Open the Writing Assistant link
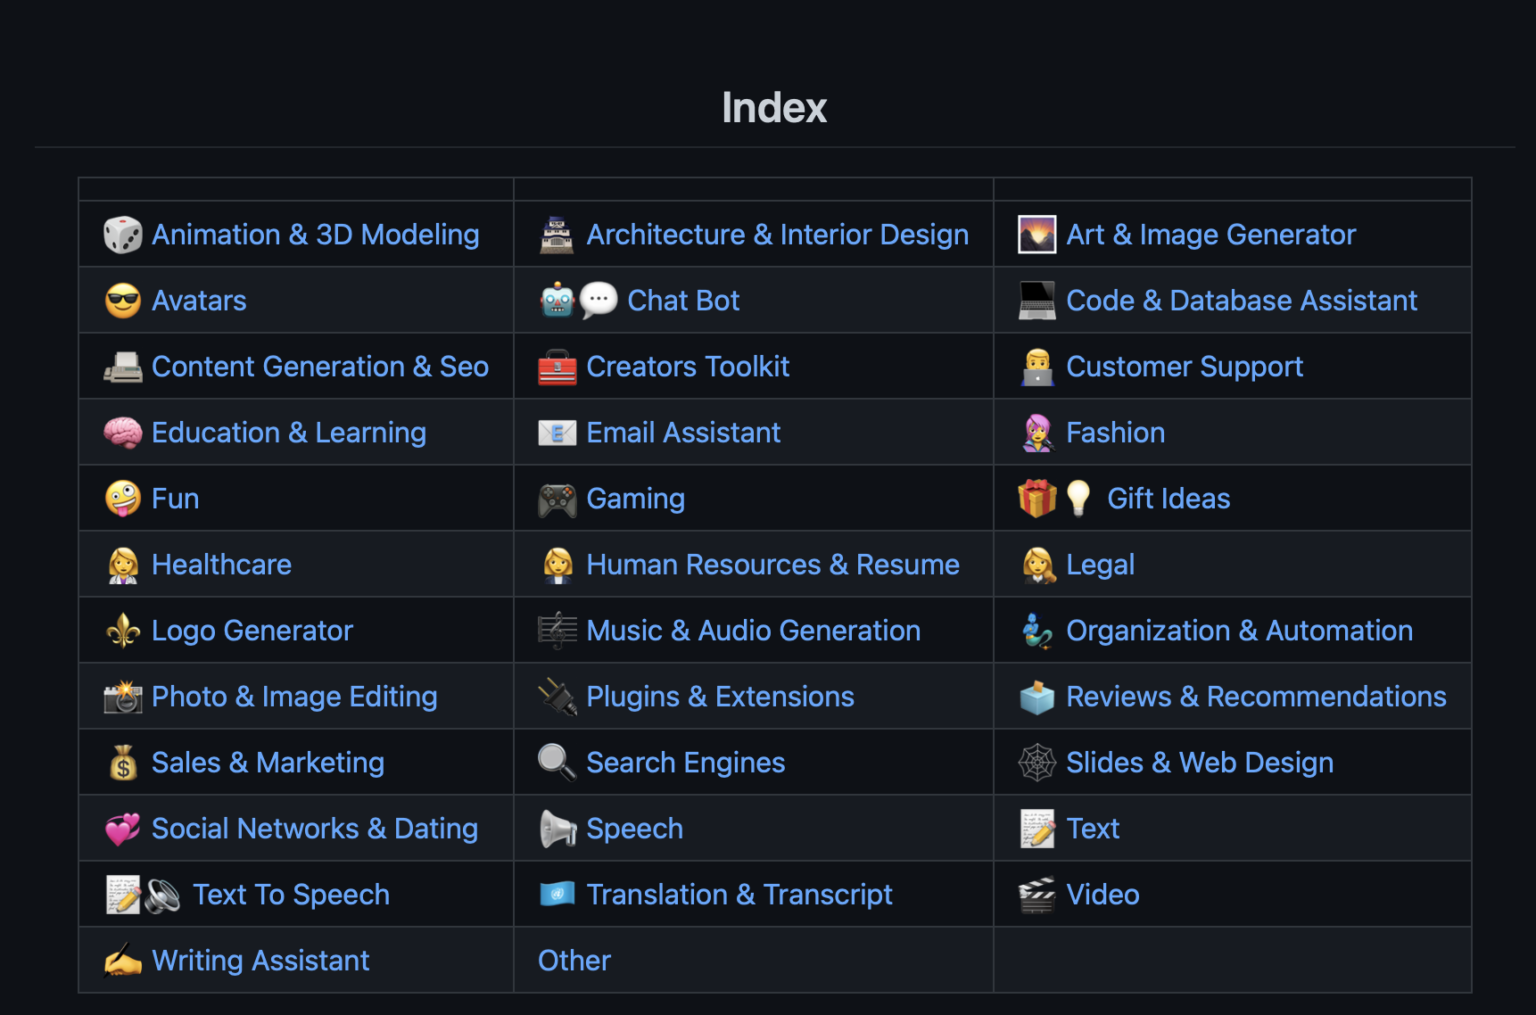The image size is (1536, 1015). click(x=260, y=961)
